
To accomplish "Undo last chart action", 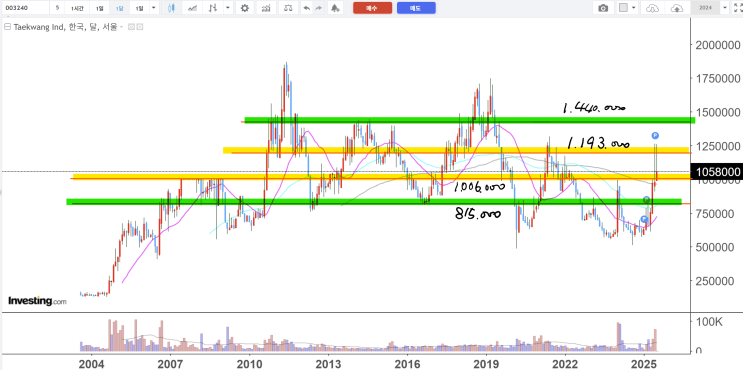I will point(307,8).
